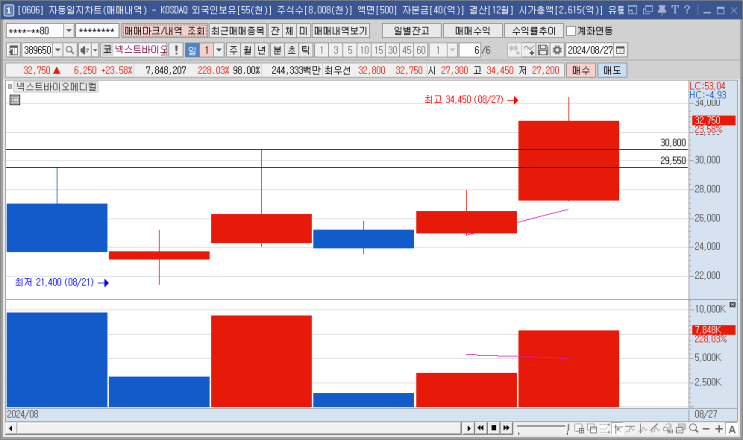The image size is (743, 440).
Task: Click the horizontal chart scrollbar track
Action: click(x=239, y=428)
